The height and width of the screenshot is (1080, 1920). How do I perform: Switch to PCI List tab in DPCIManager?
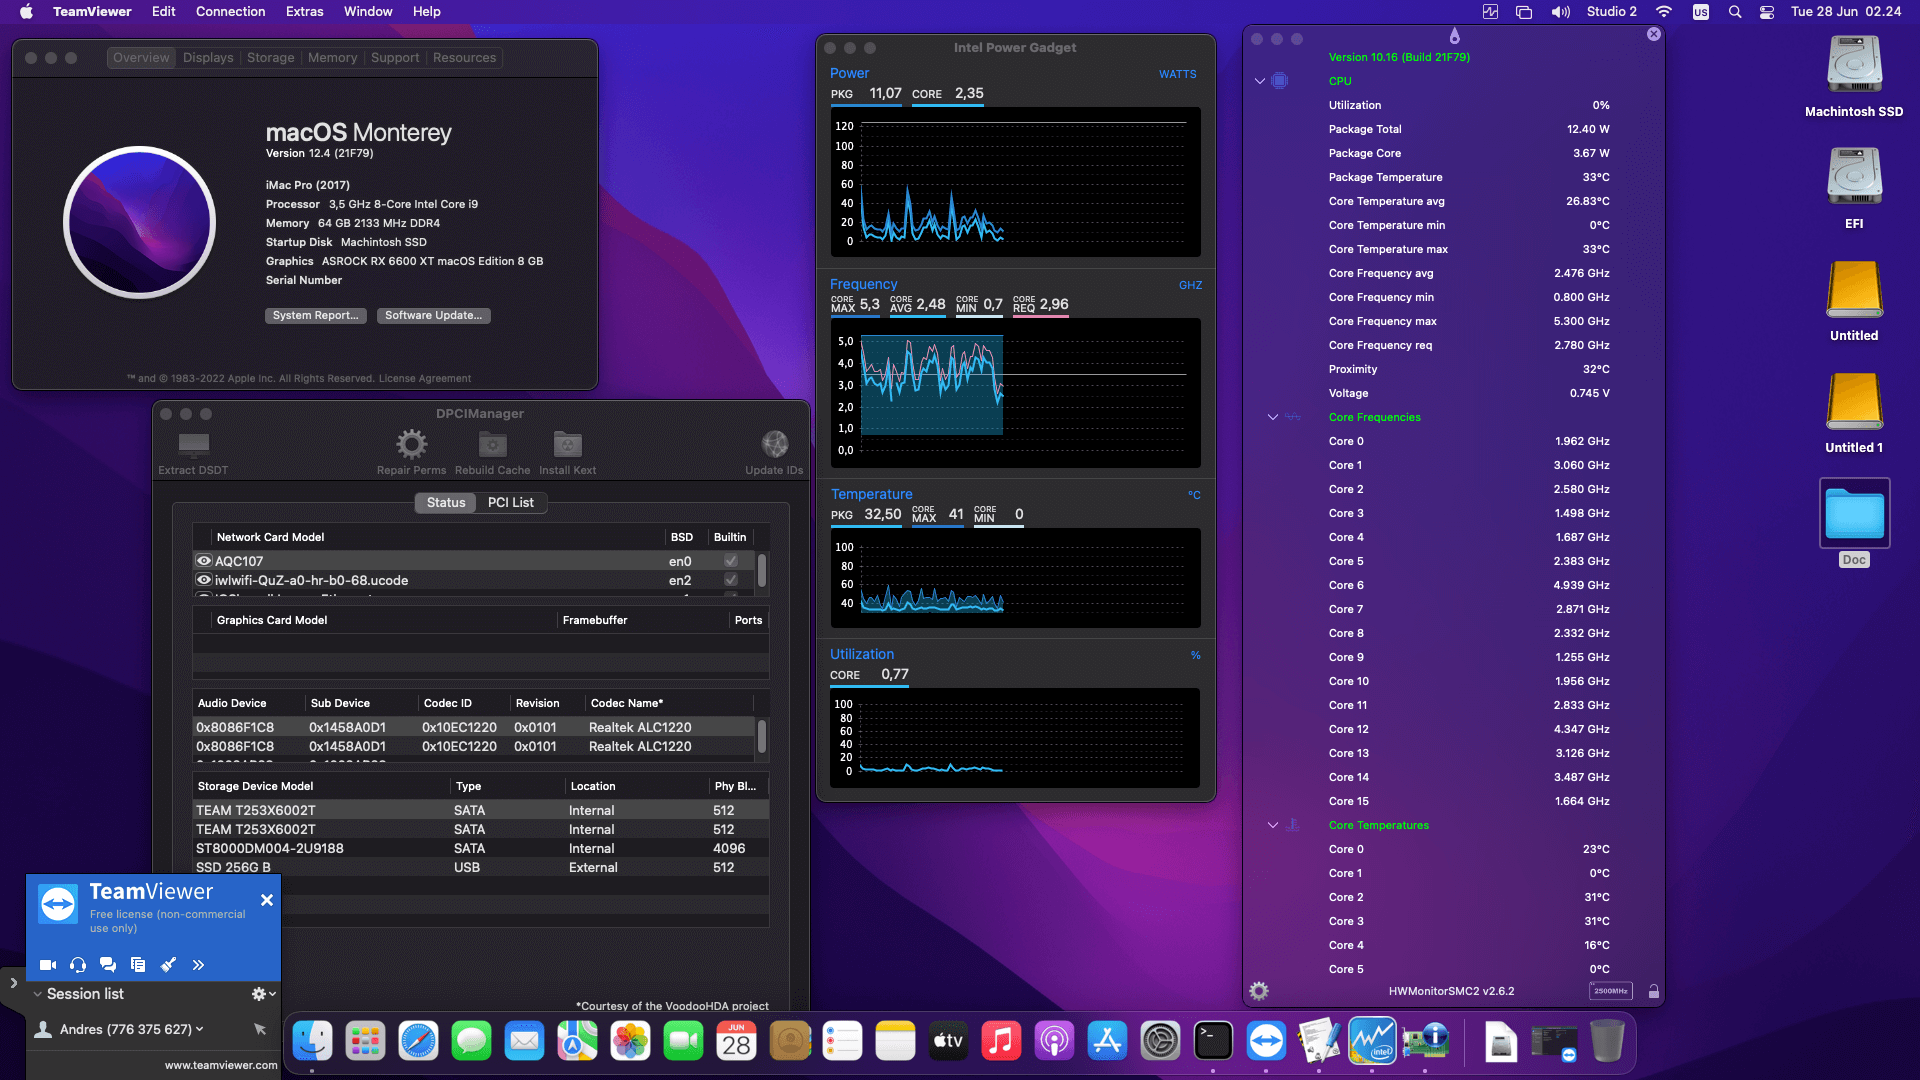pos(511,502)
